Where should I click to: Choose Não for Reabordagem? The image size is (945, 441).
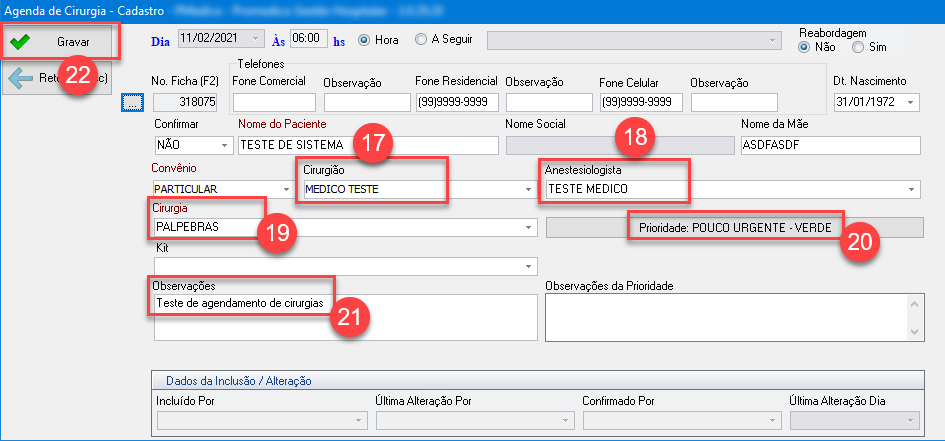pos(803,47)
